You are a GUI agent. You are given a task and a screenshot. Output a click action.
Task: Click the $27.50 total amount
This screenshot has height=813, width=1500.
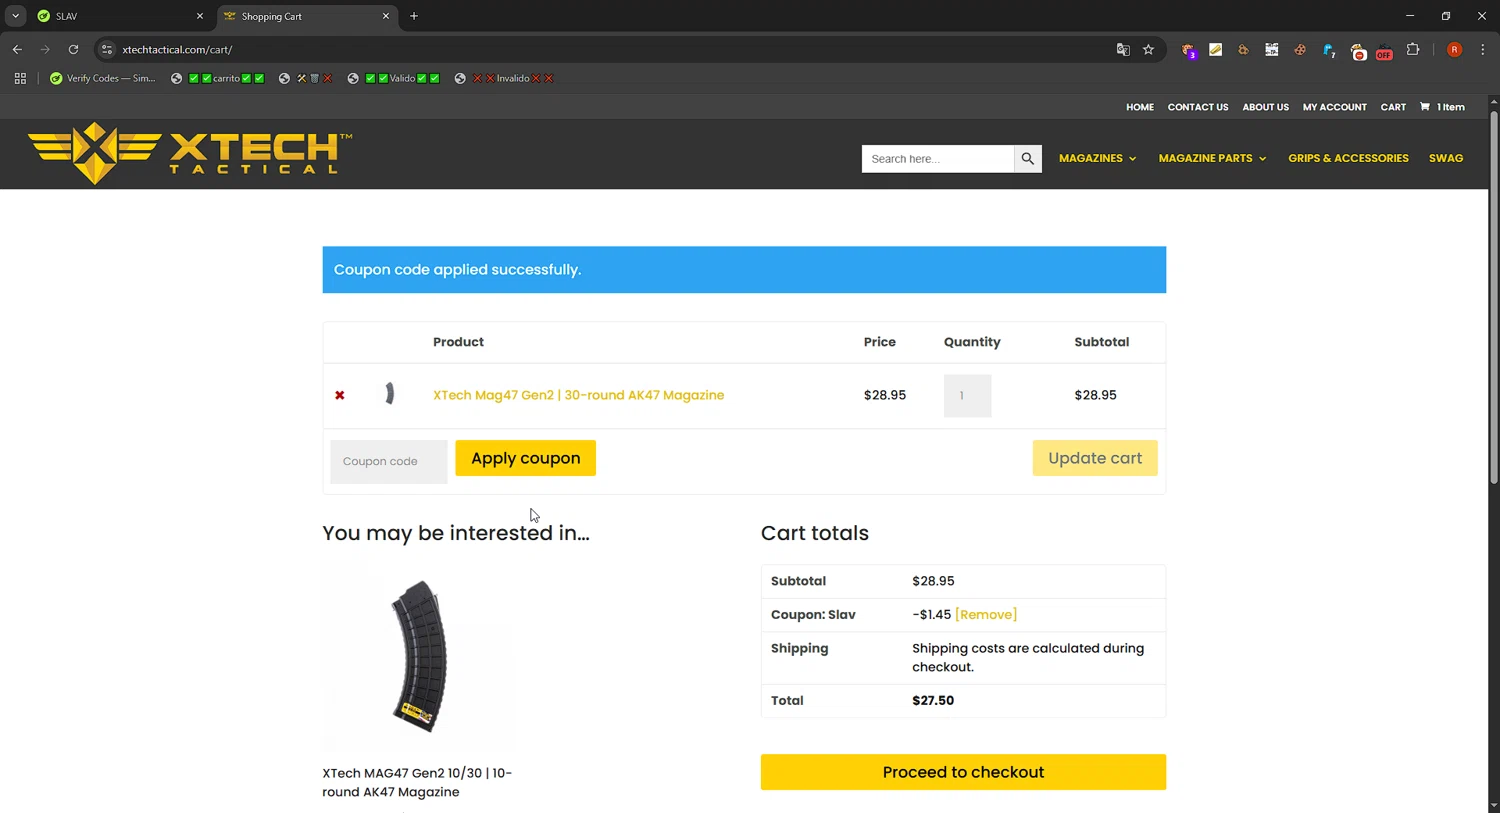tap(933, 700)
